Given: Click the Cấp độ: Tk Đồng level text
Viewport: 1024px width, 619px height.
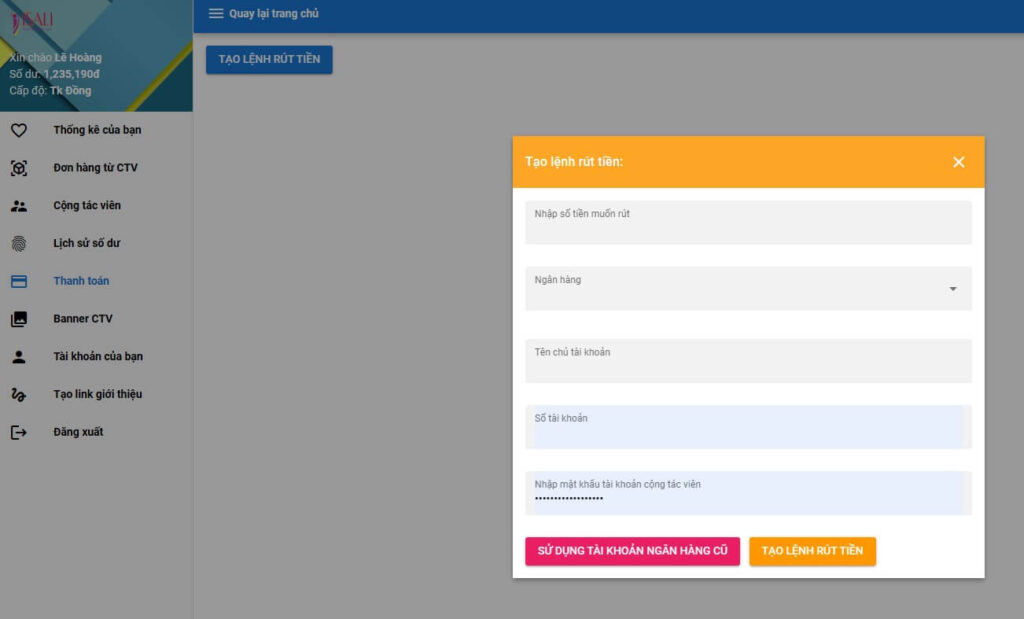Looking at the screenshot, I should point(50,91).
